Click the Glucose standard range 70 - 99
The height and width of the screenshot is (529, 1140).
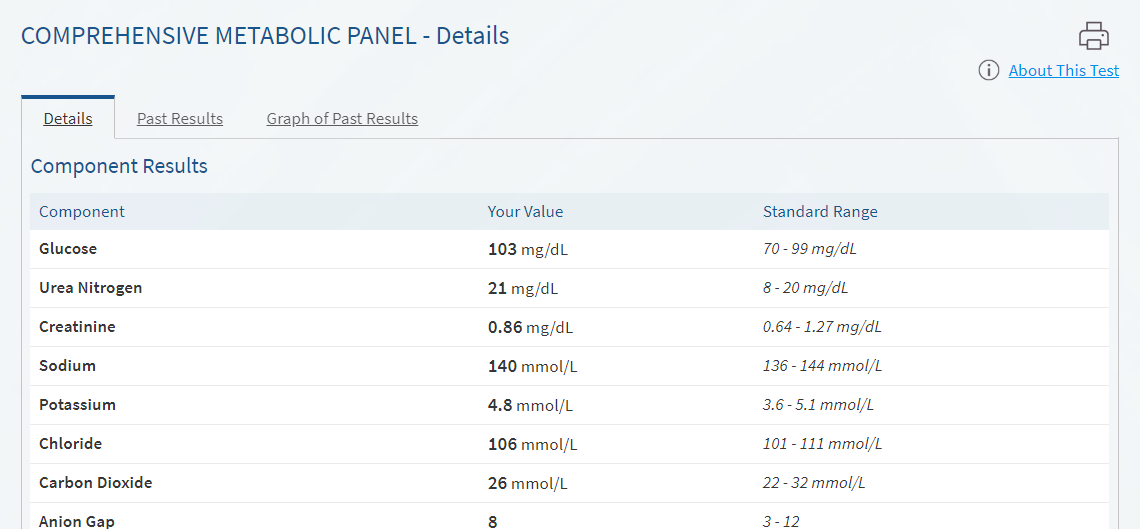coord(810,249)
